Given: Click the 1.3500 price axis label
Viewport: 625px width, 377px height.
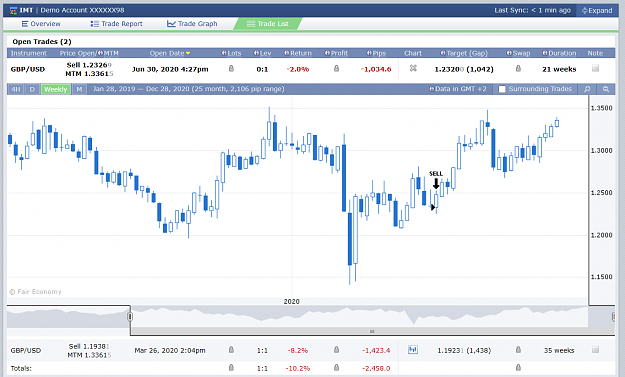Looking at the screenshot, I should point(601,108).
